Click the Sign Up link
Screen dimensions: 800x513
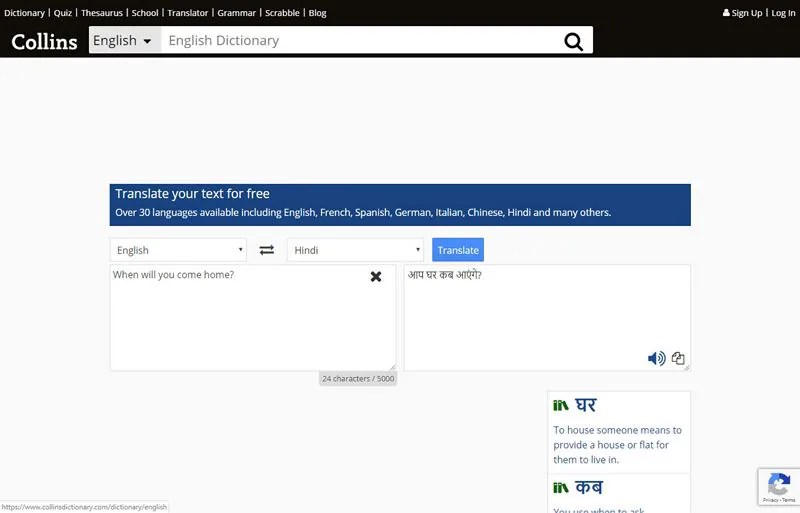tap(742, 13)
